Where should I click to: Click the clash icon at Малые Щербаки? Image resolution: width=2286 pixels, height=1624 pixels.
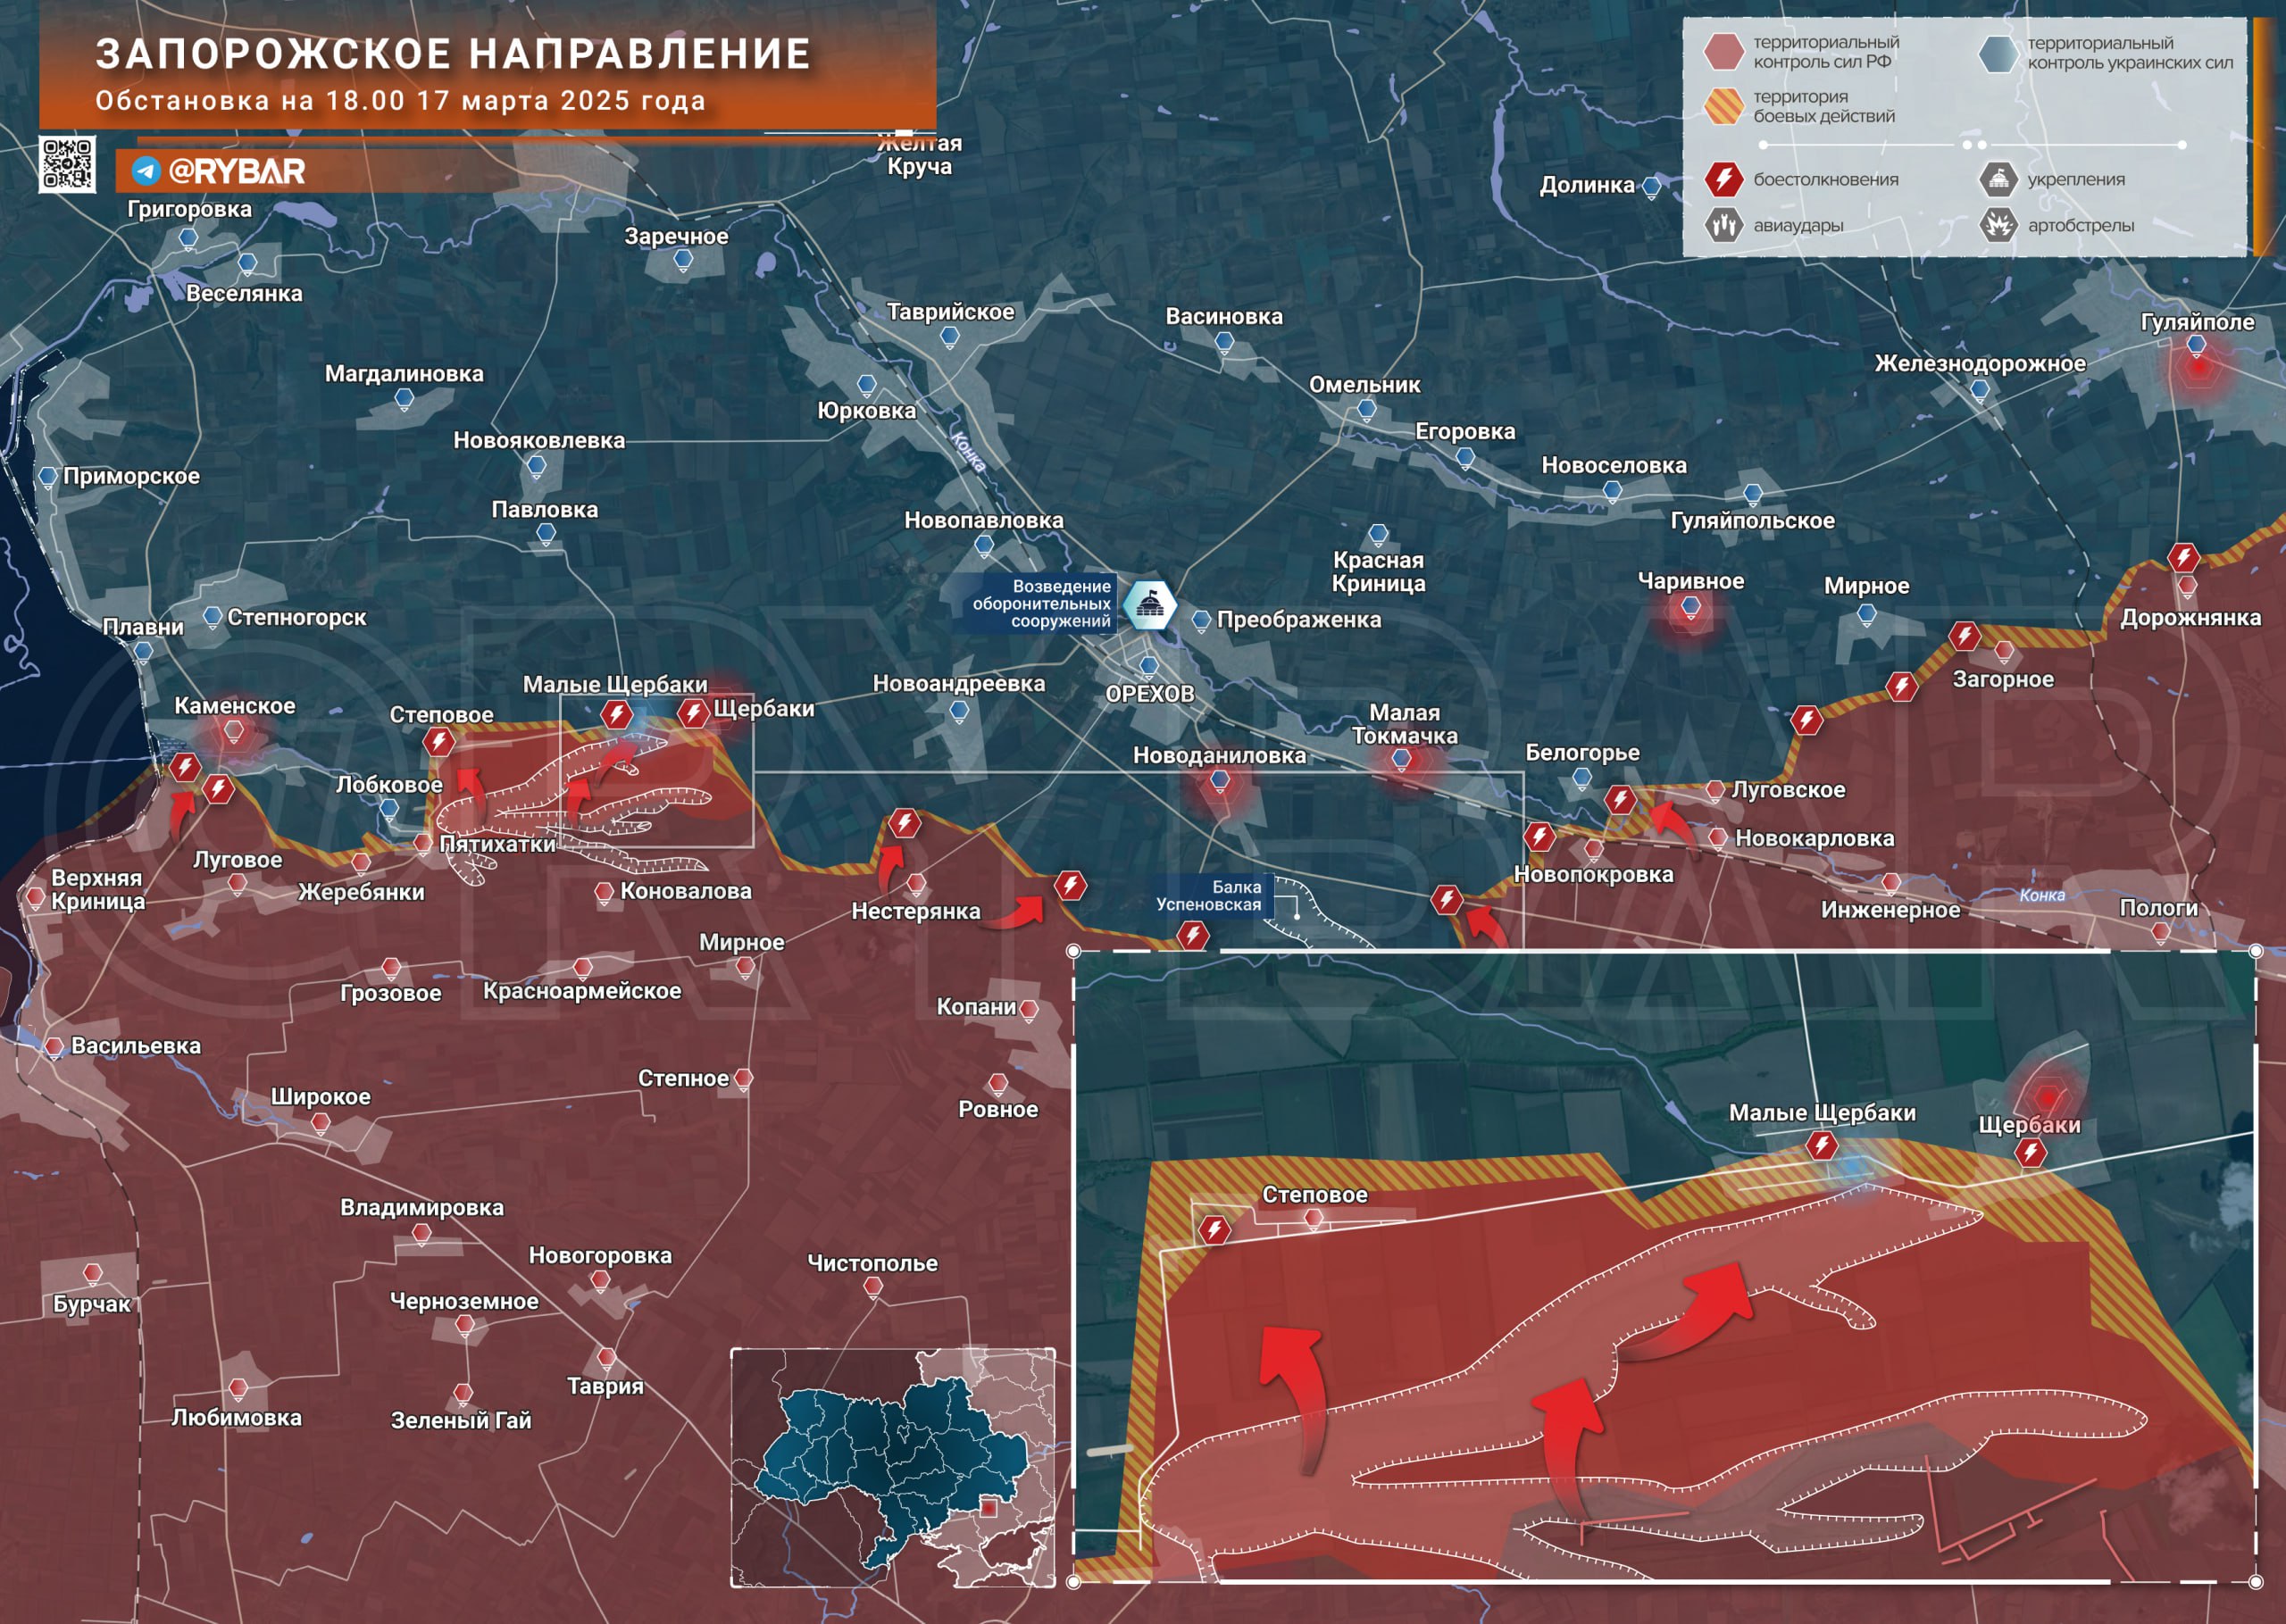pos(616,714)
